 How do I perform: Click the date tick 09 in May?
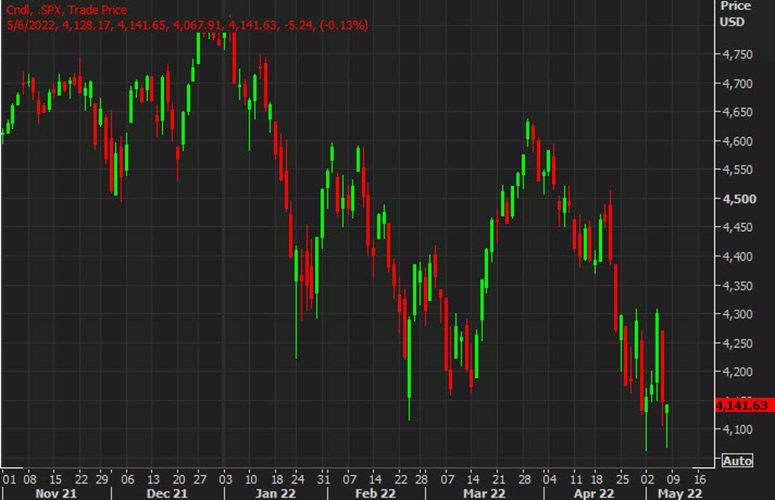click(673, 479)
